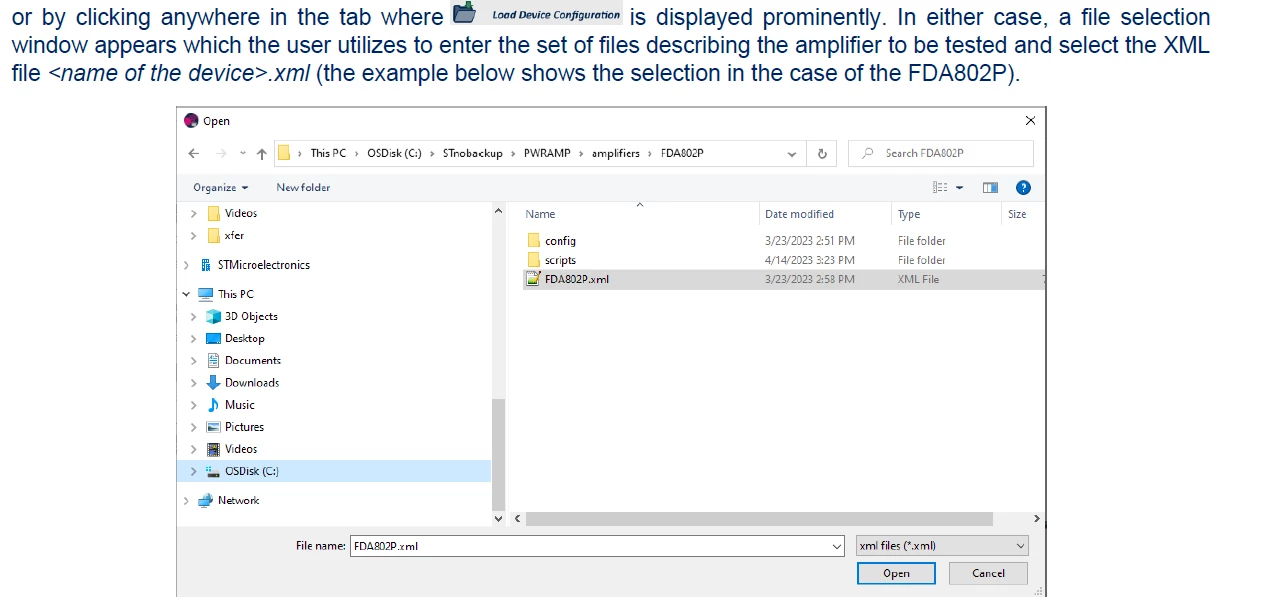Sort by the Size column header

[1017, 214]
